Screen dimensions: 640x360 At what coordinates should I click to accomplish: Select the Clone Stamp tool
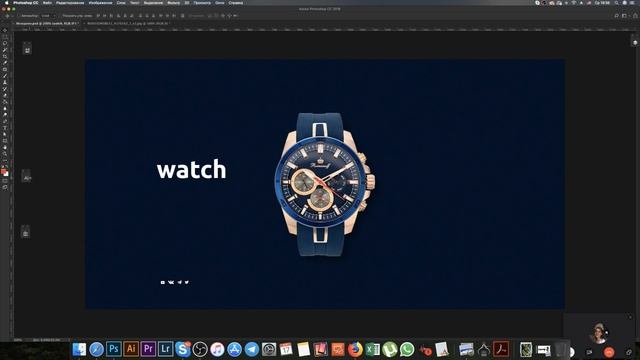click(x=5, y=82)
